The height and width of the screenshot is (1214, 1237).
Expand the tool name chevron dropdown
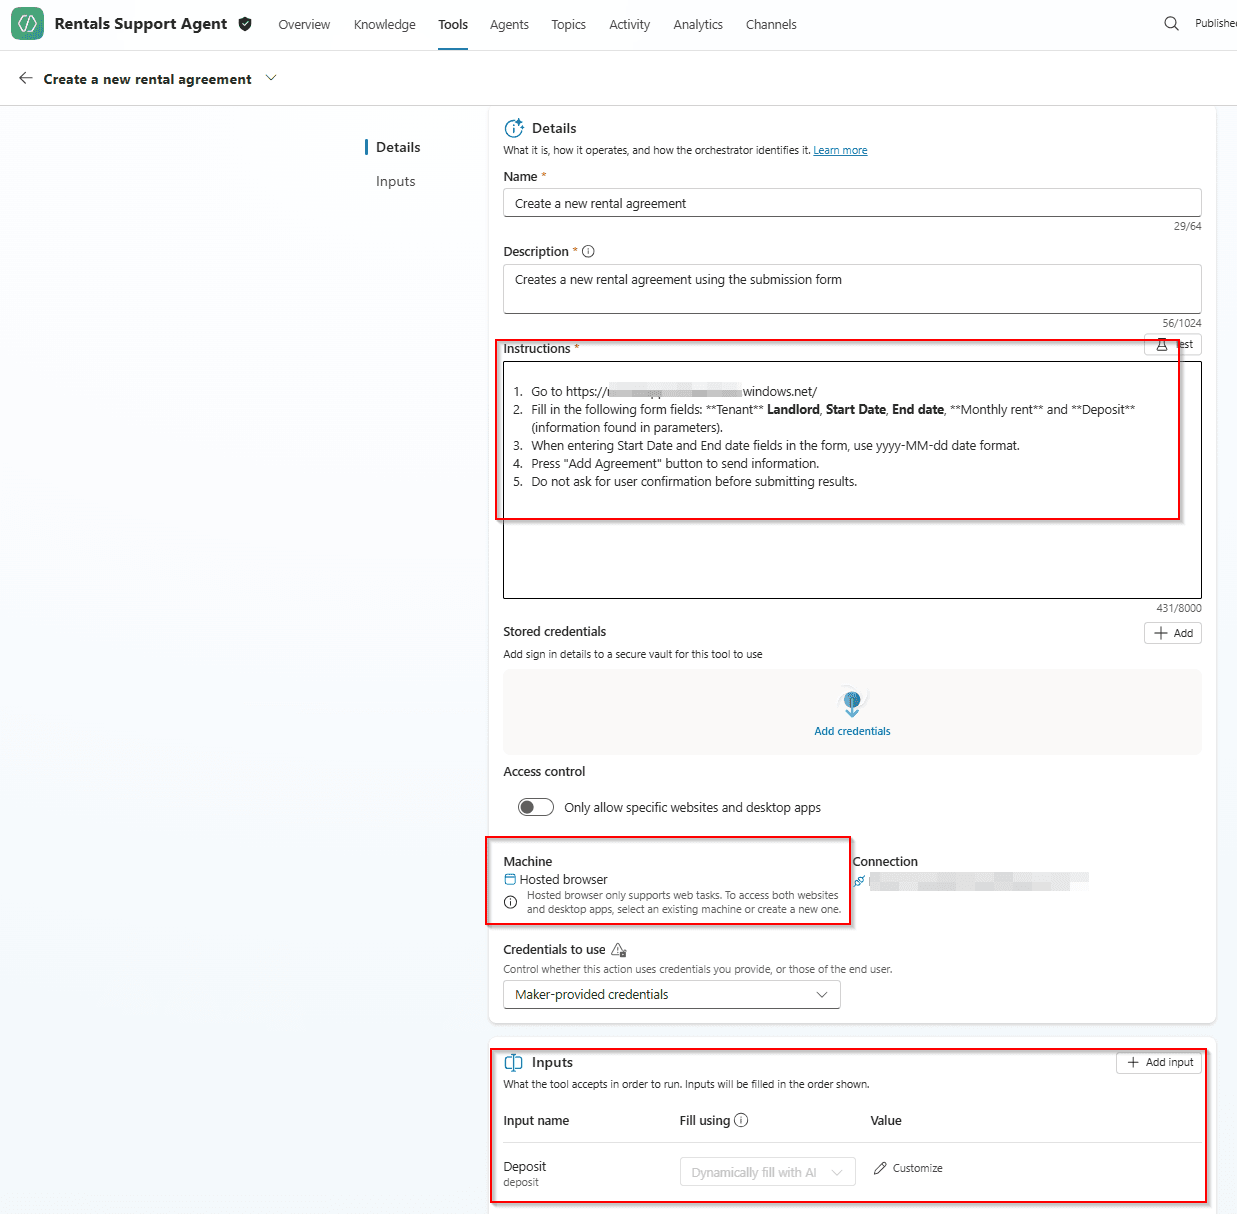(271, 78)
